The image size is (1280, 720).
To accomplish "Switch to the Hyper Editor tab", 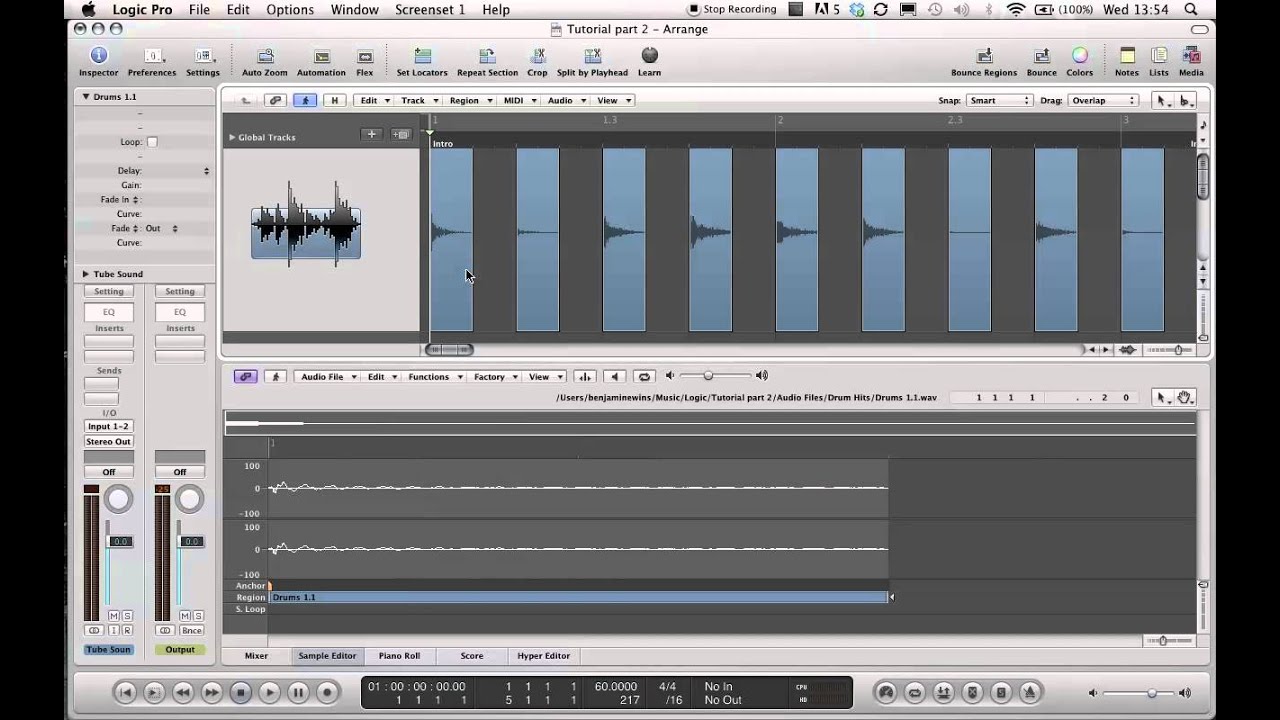I will (x=543, y=656).
